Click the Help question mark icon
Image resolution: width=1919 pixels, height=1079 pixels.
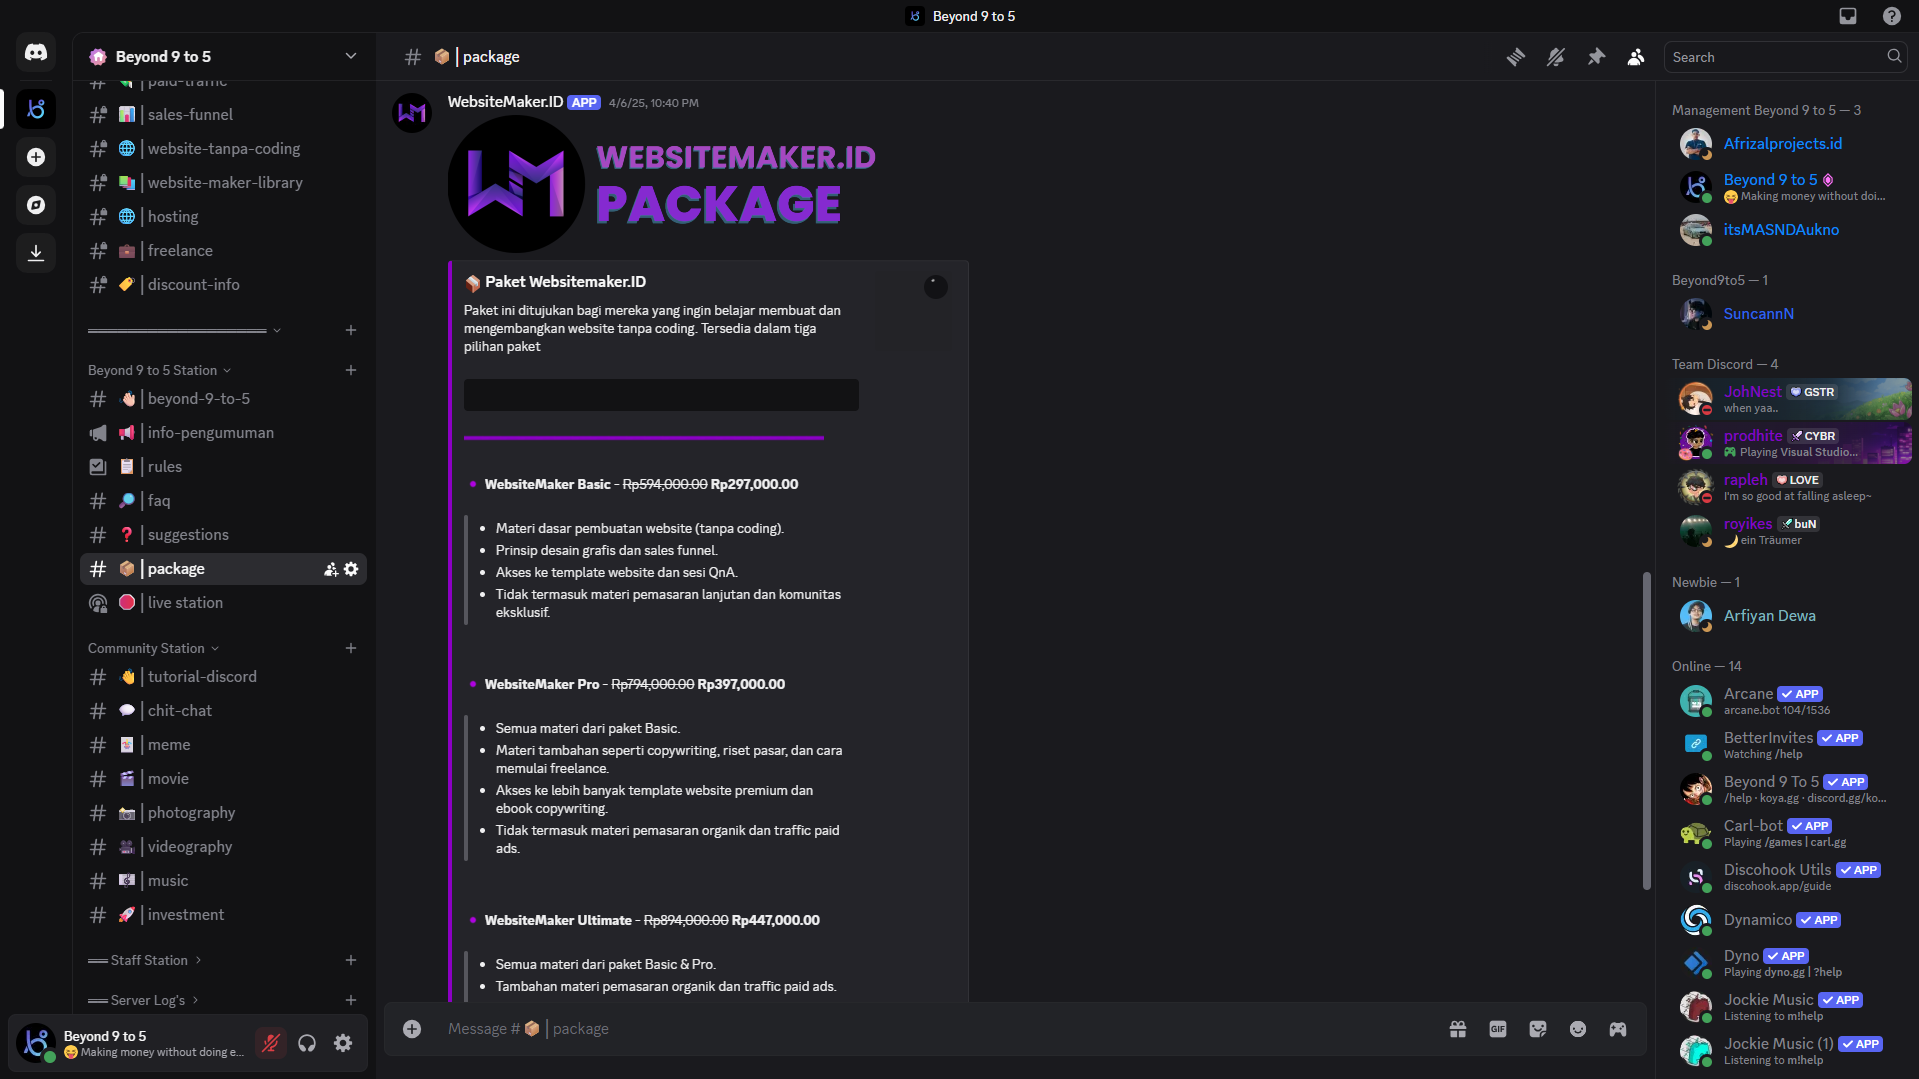1891,16
